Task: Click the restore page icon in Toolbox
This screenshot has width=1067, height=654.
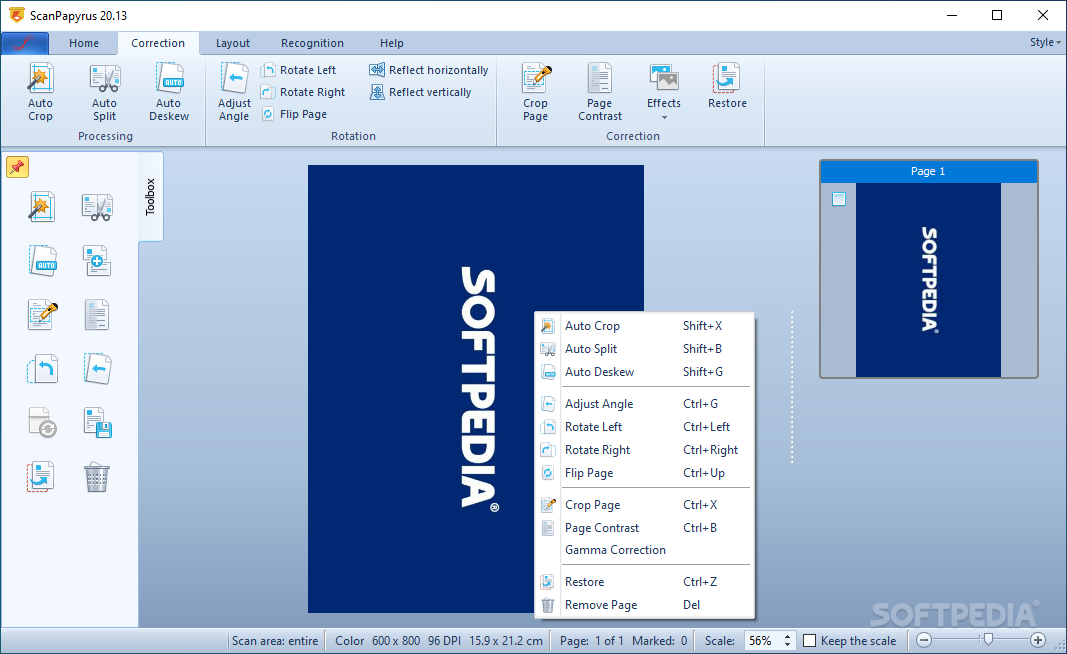Action: pos(41,477)
